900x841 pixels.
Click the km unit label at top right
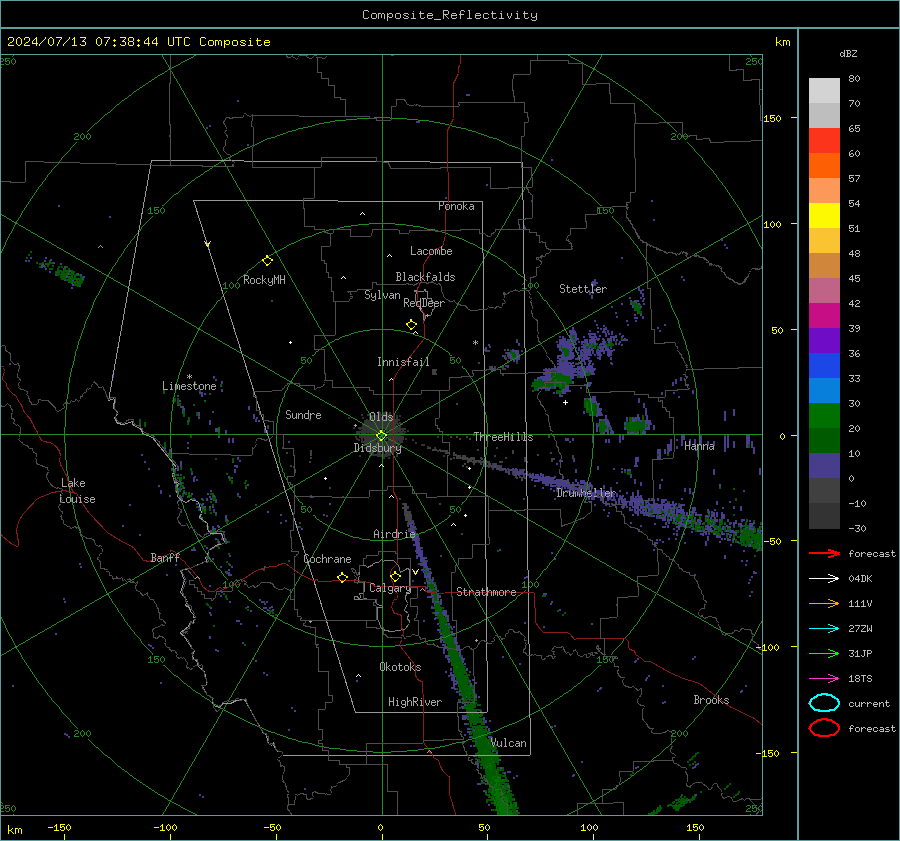coord(782,42)
